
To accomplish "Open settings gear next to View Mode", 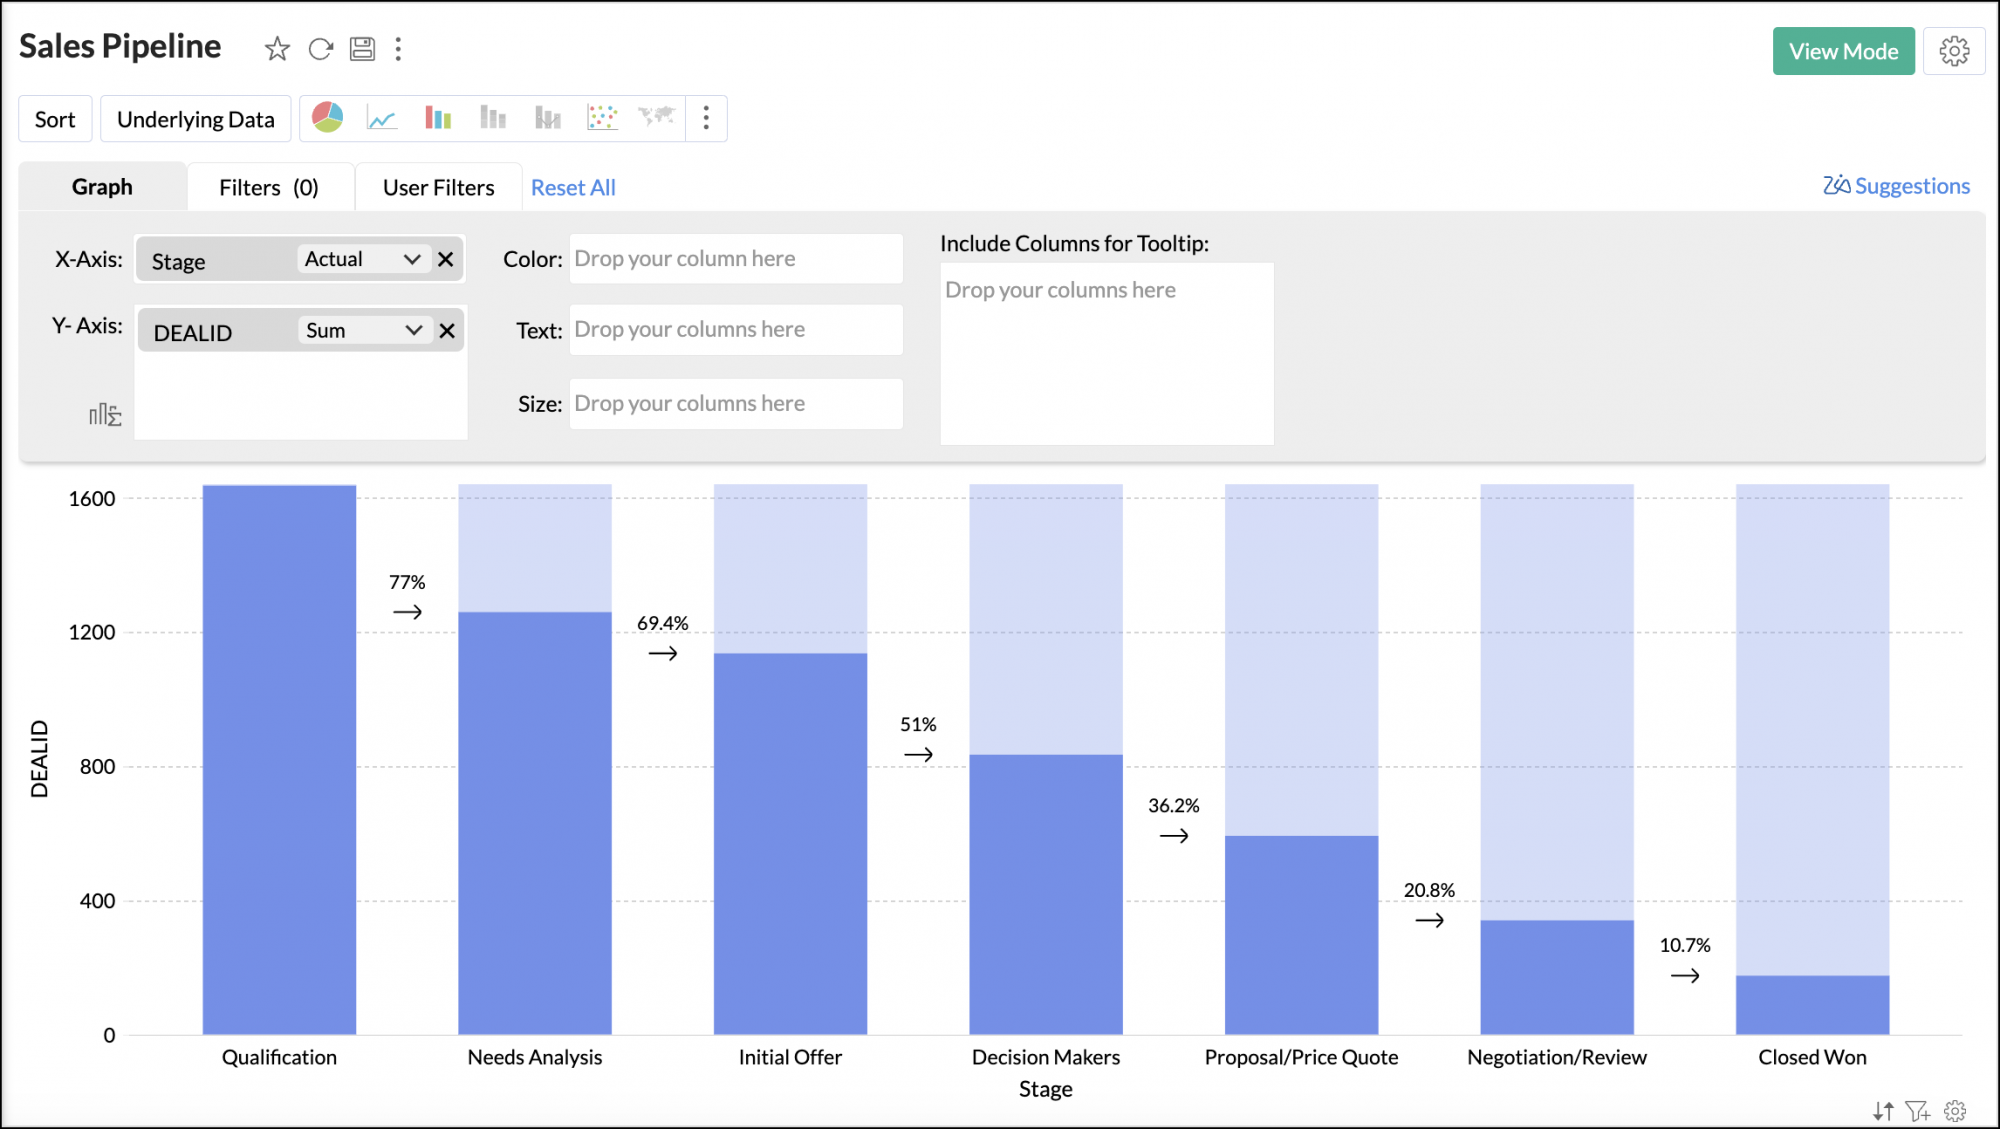I will (x=1954, y=51).
